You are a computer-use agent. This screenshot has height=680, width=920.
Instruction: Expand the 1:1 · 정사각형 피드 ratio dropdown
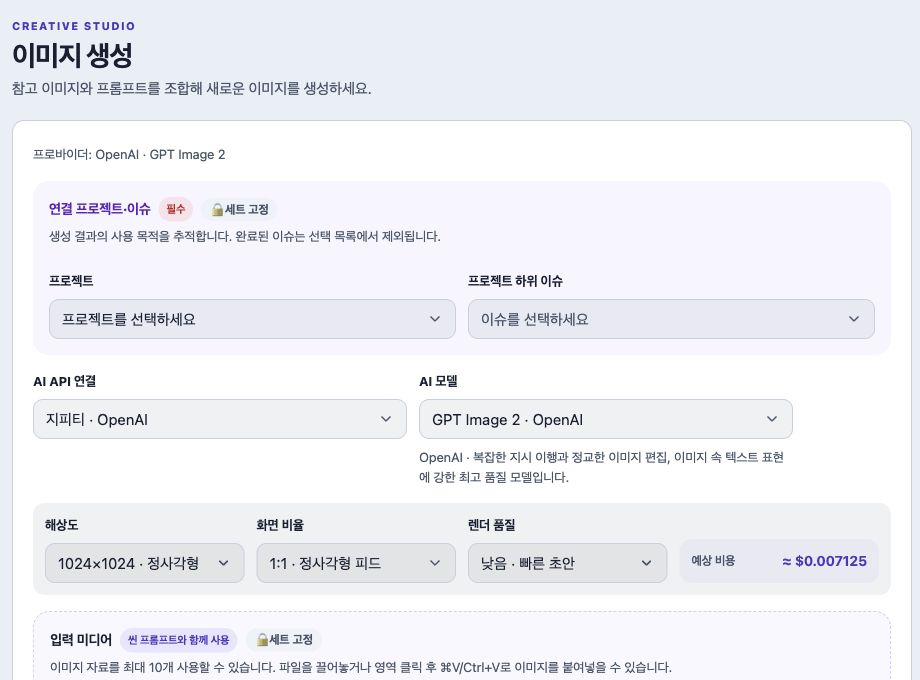click(x=356, y=563)
